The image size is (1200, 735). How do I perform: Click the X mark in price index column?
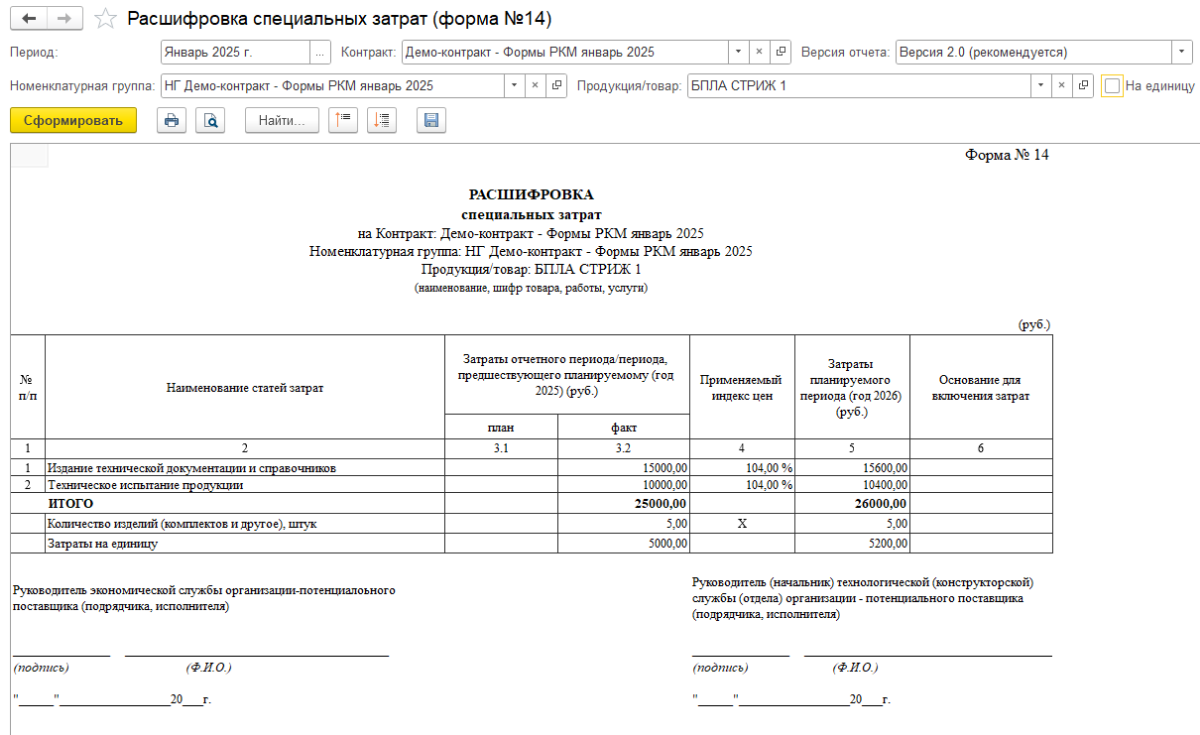click(x=742, y=524)
